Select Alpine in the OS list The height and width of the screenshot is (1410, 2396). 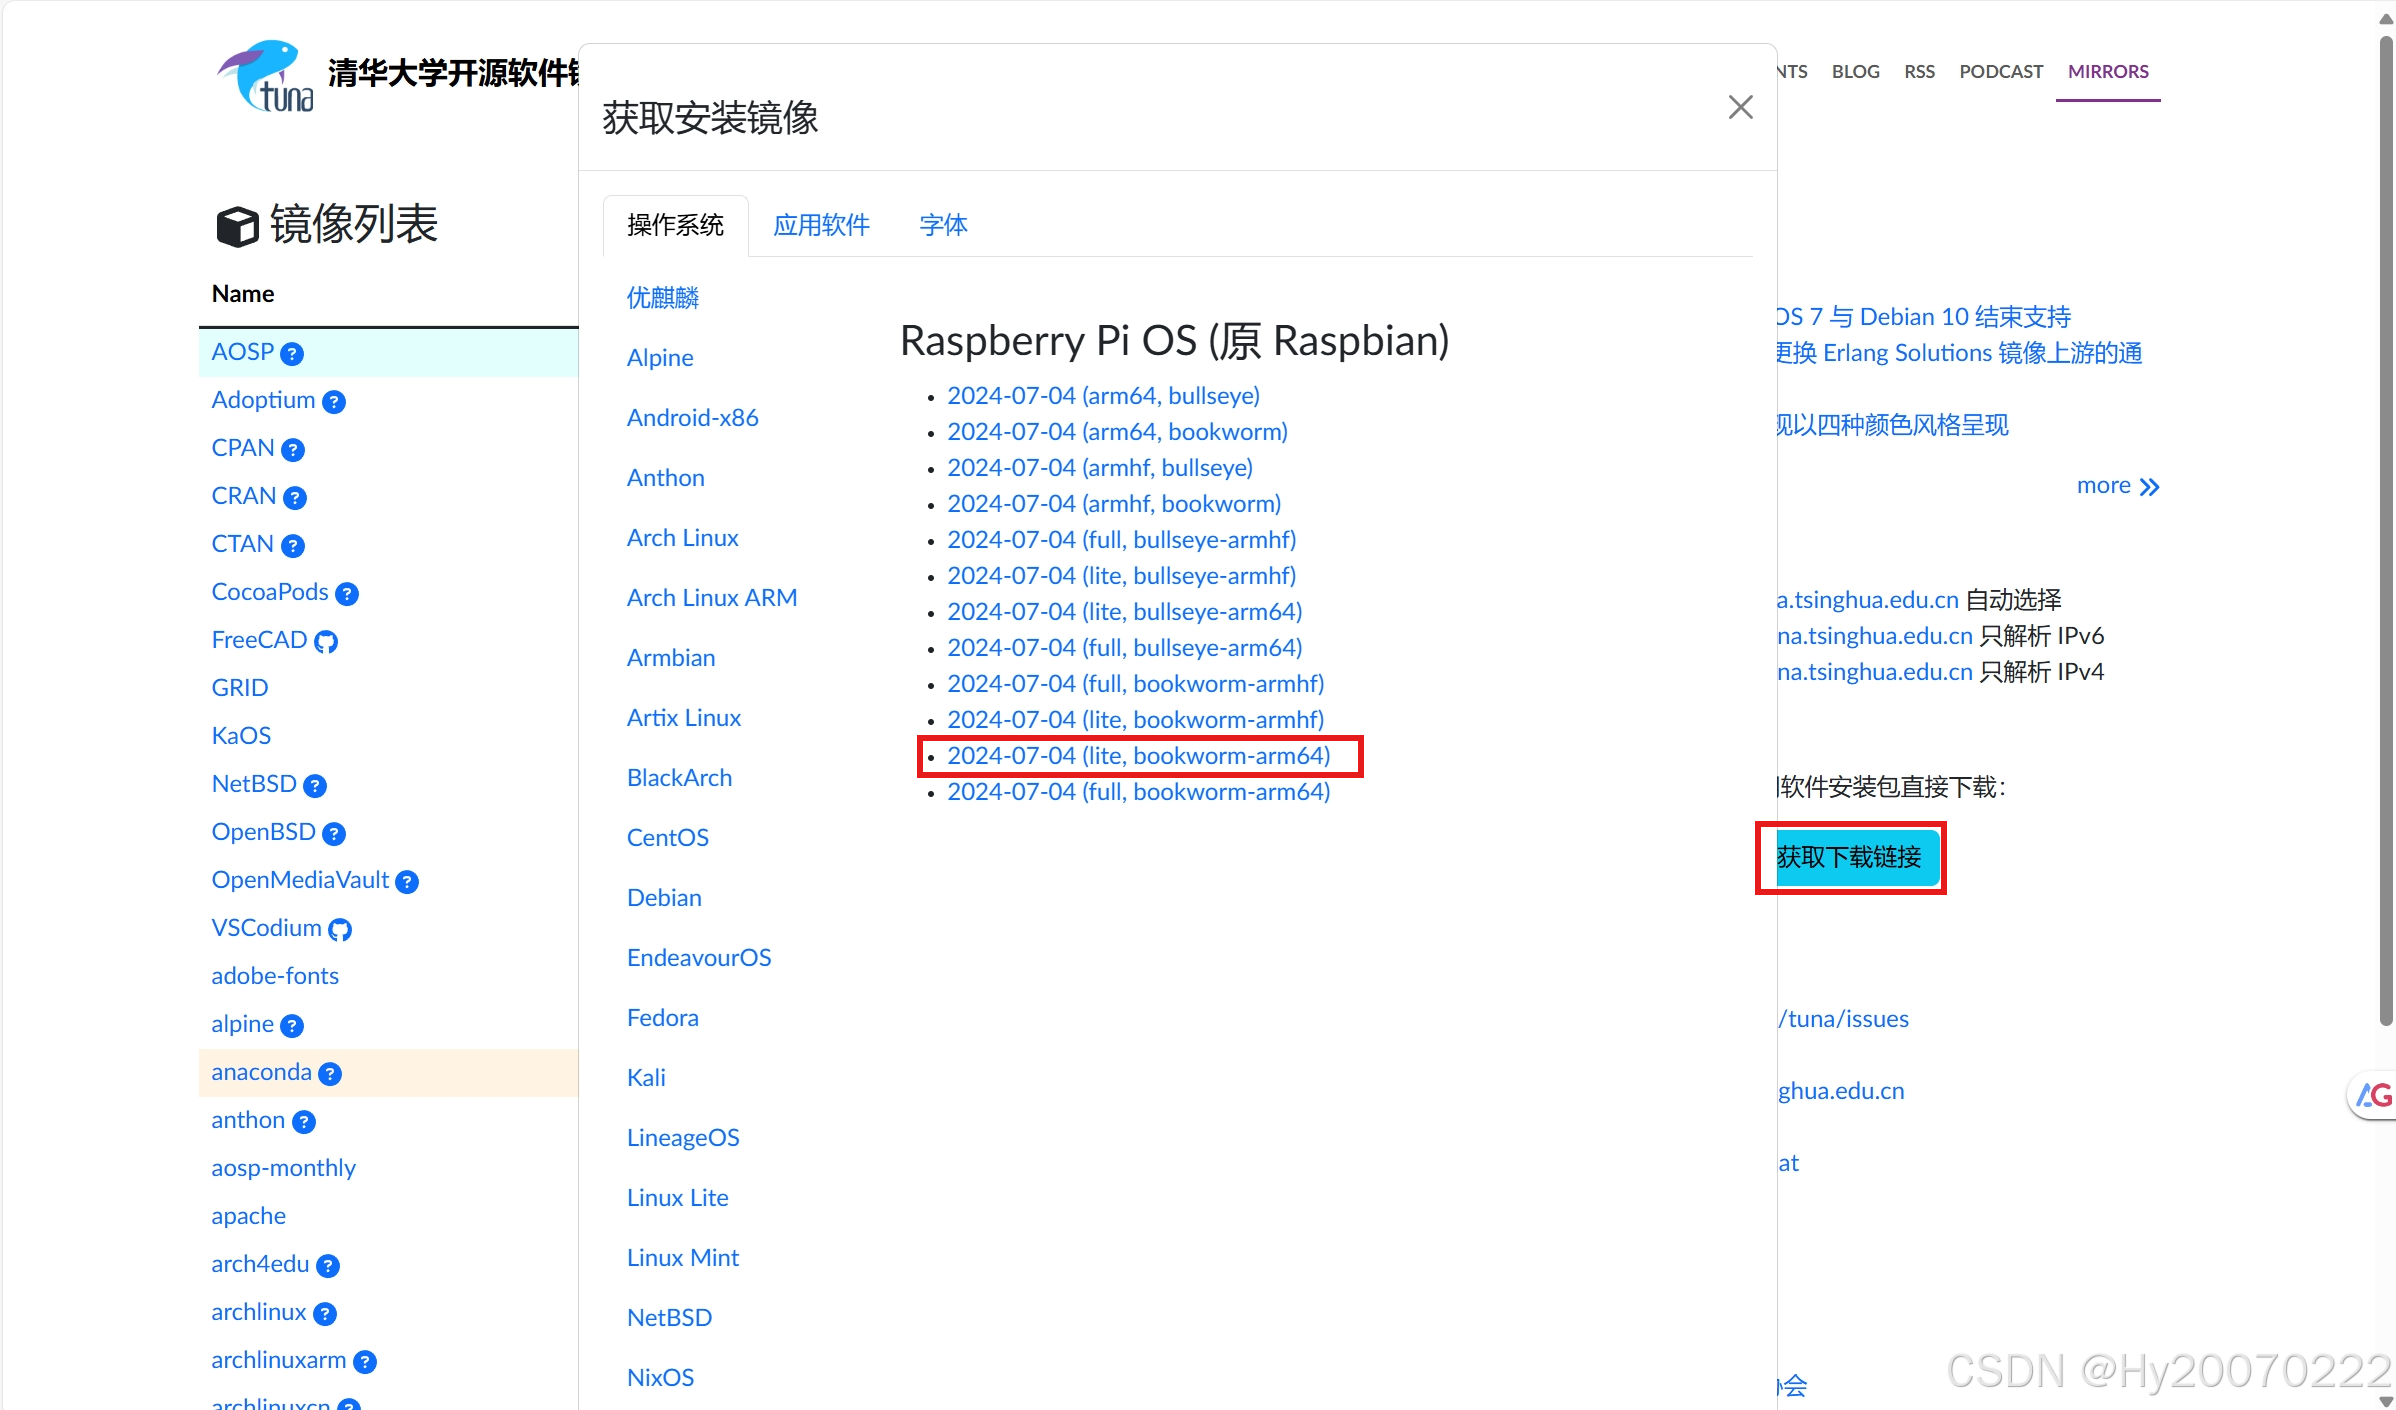click(x=660, y=358)
